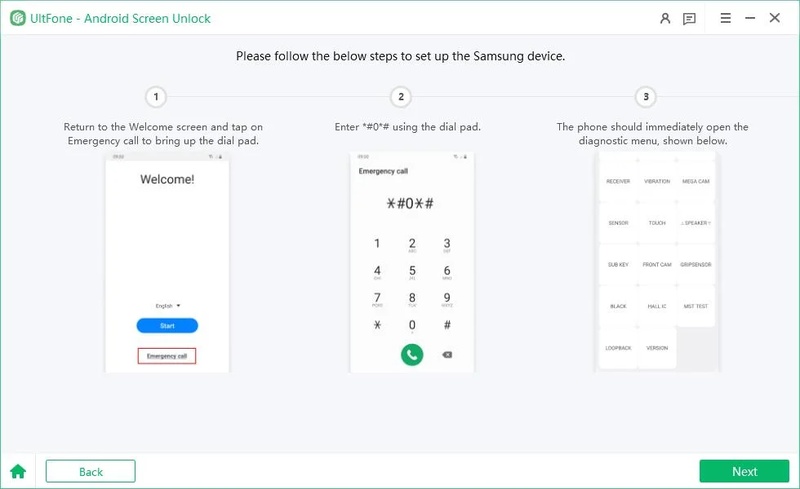Open the hamburger menu
Screen dimensions: 800x489
(x=726, y=18)
